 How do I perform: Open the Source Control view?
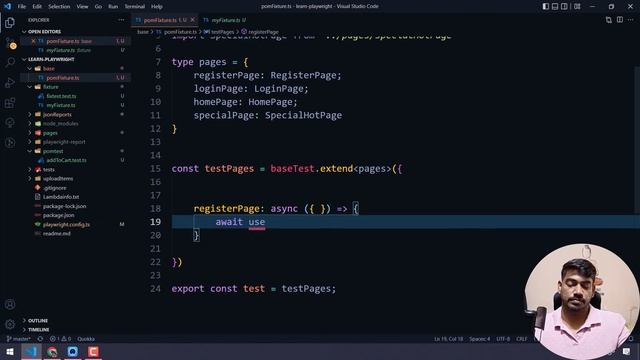pyautogui.click(x=10, y=42)
